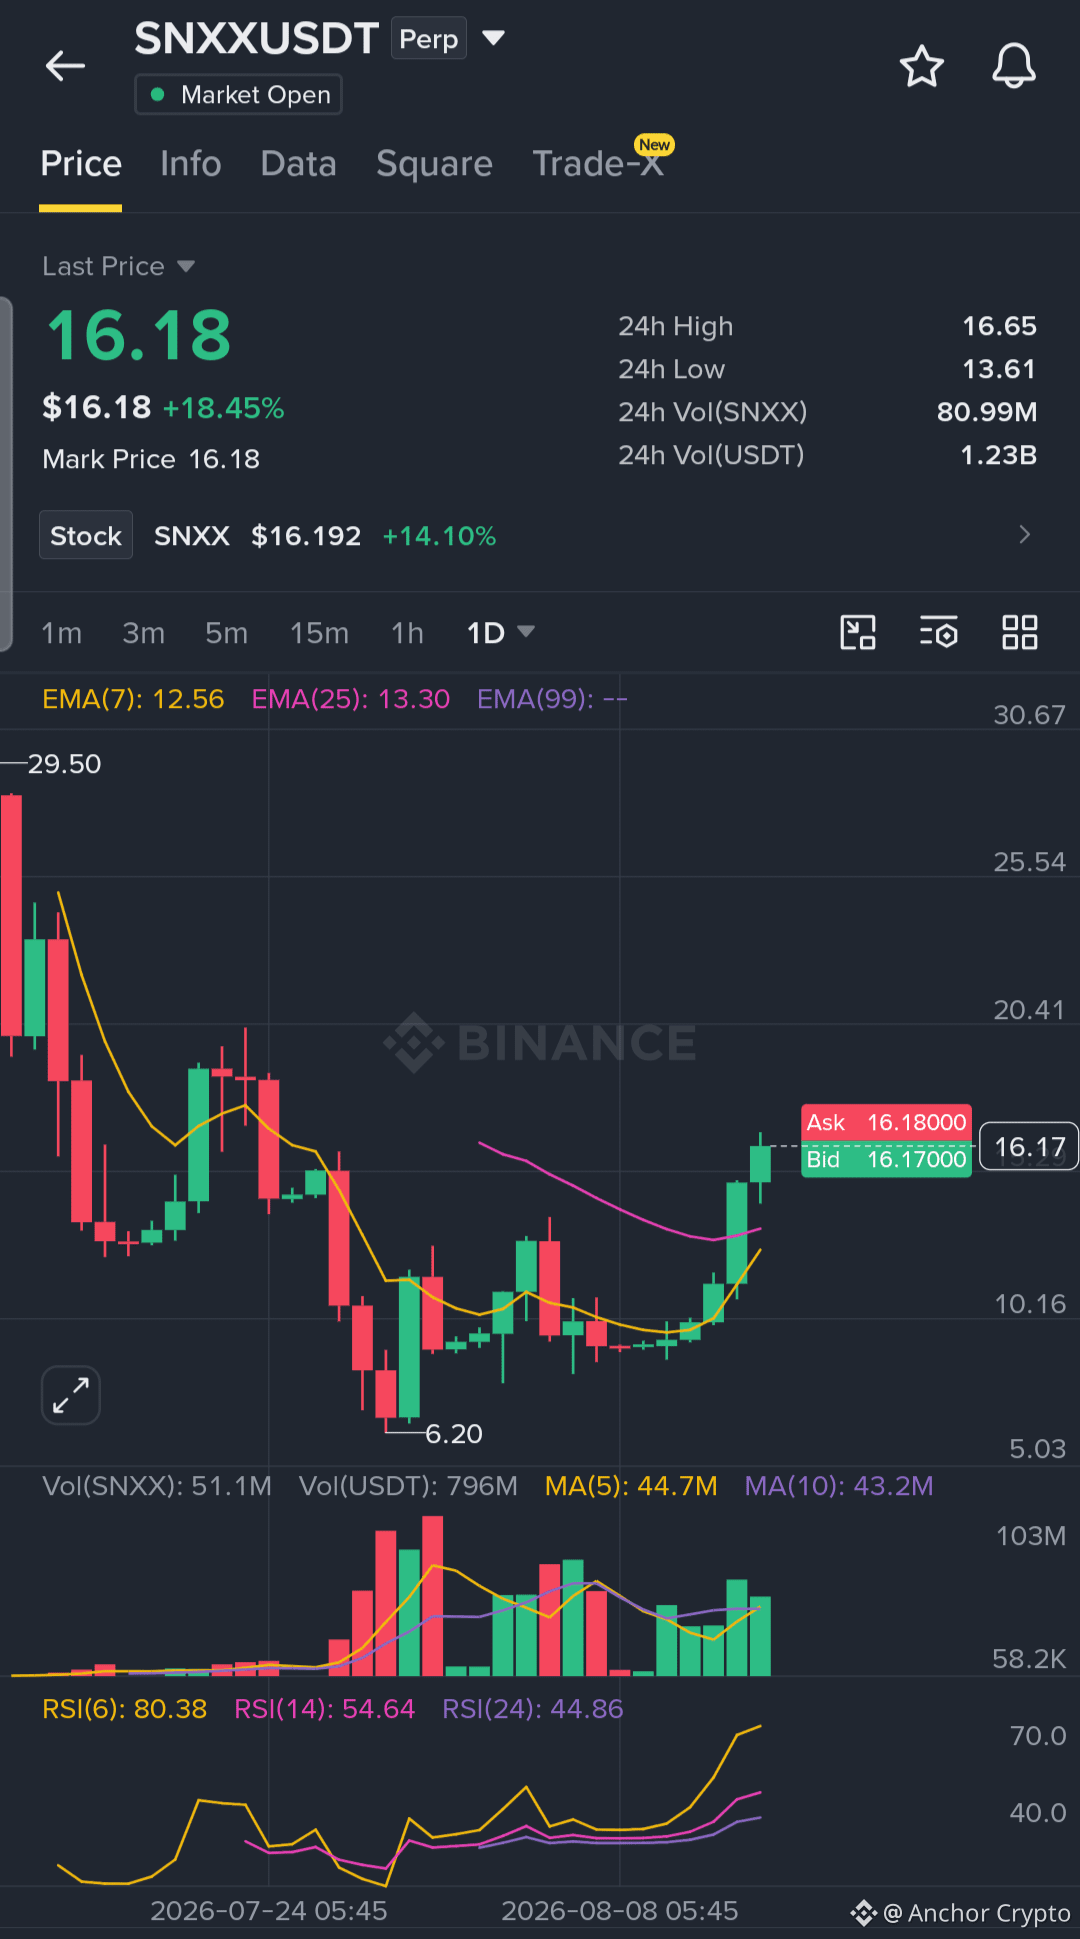Tap the Bid 16.17000 price label

886,1160
